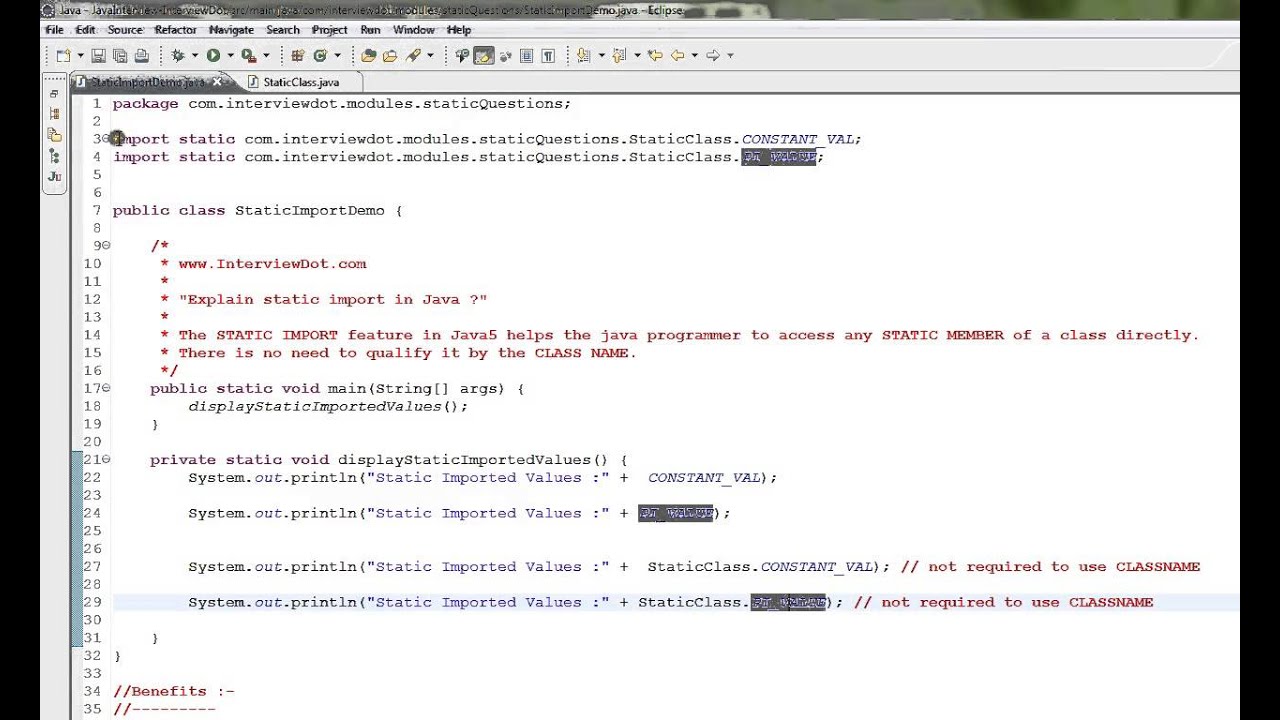Open the Help menu
The height and width of the screenshot is (720, 1280).
point(459,30)
